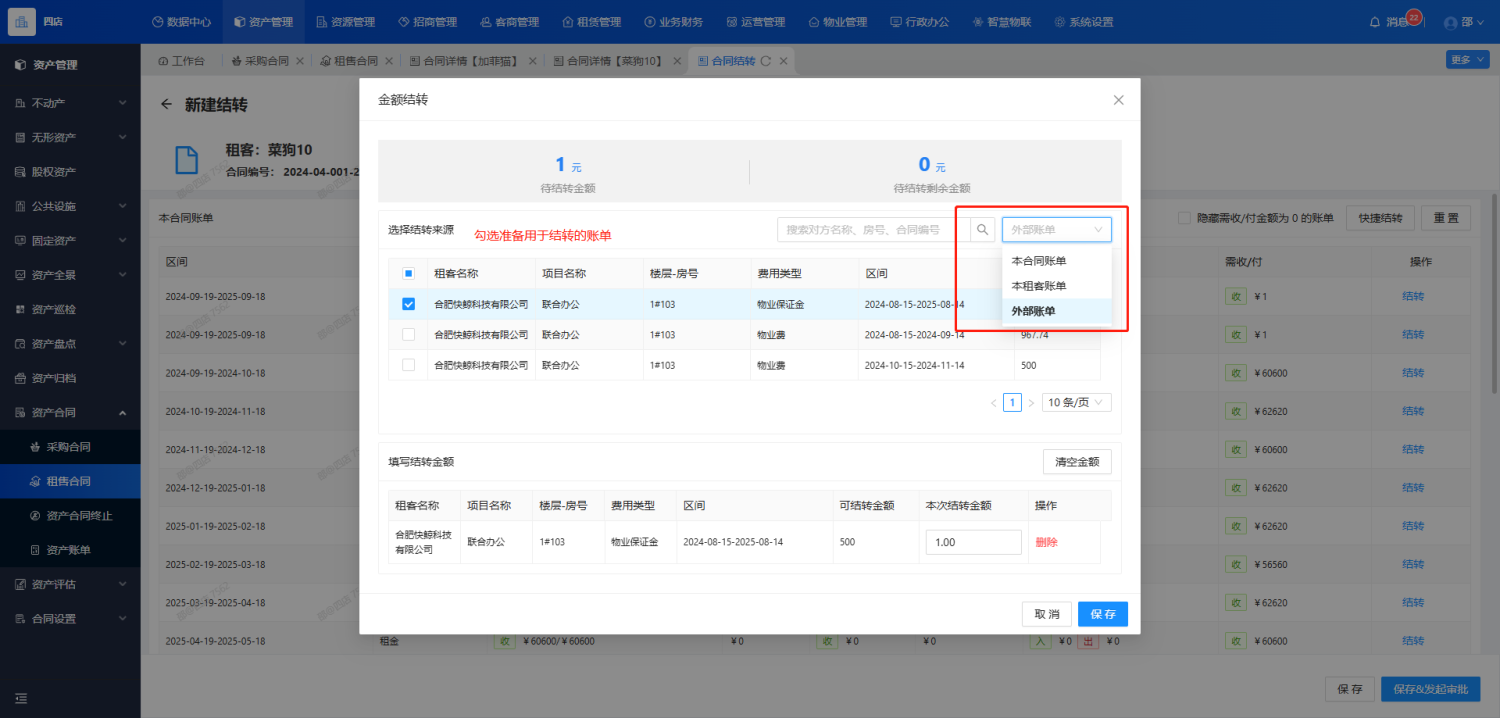The height and width of the screenshot is (718, 1500).
Task: Click the refresh icon on the 合同结转 tab
Action: [x=765, y=61]
